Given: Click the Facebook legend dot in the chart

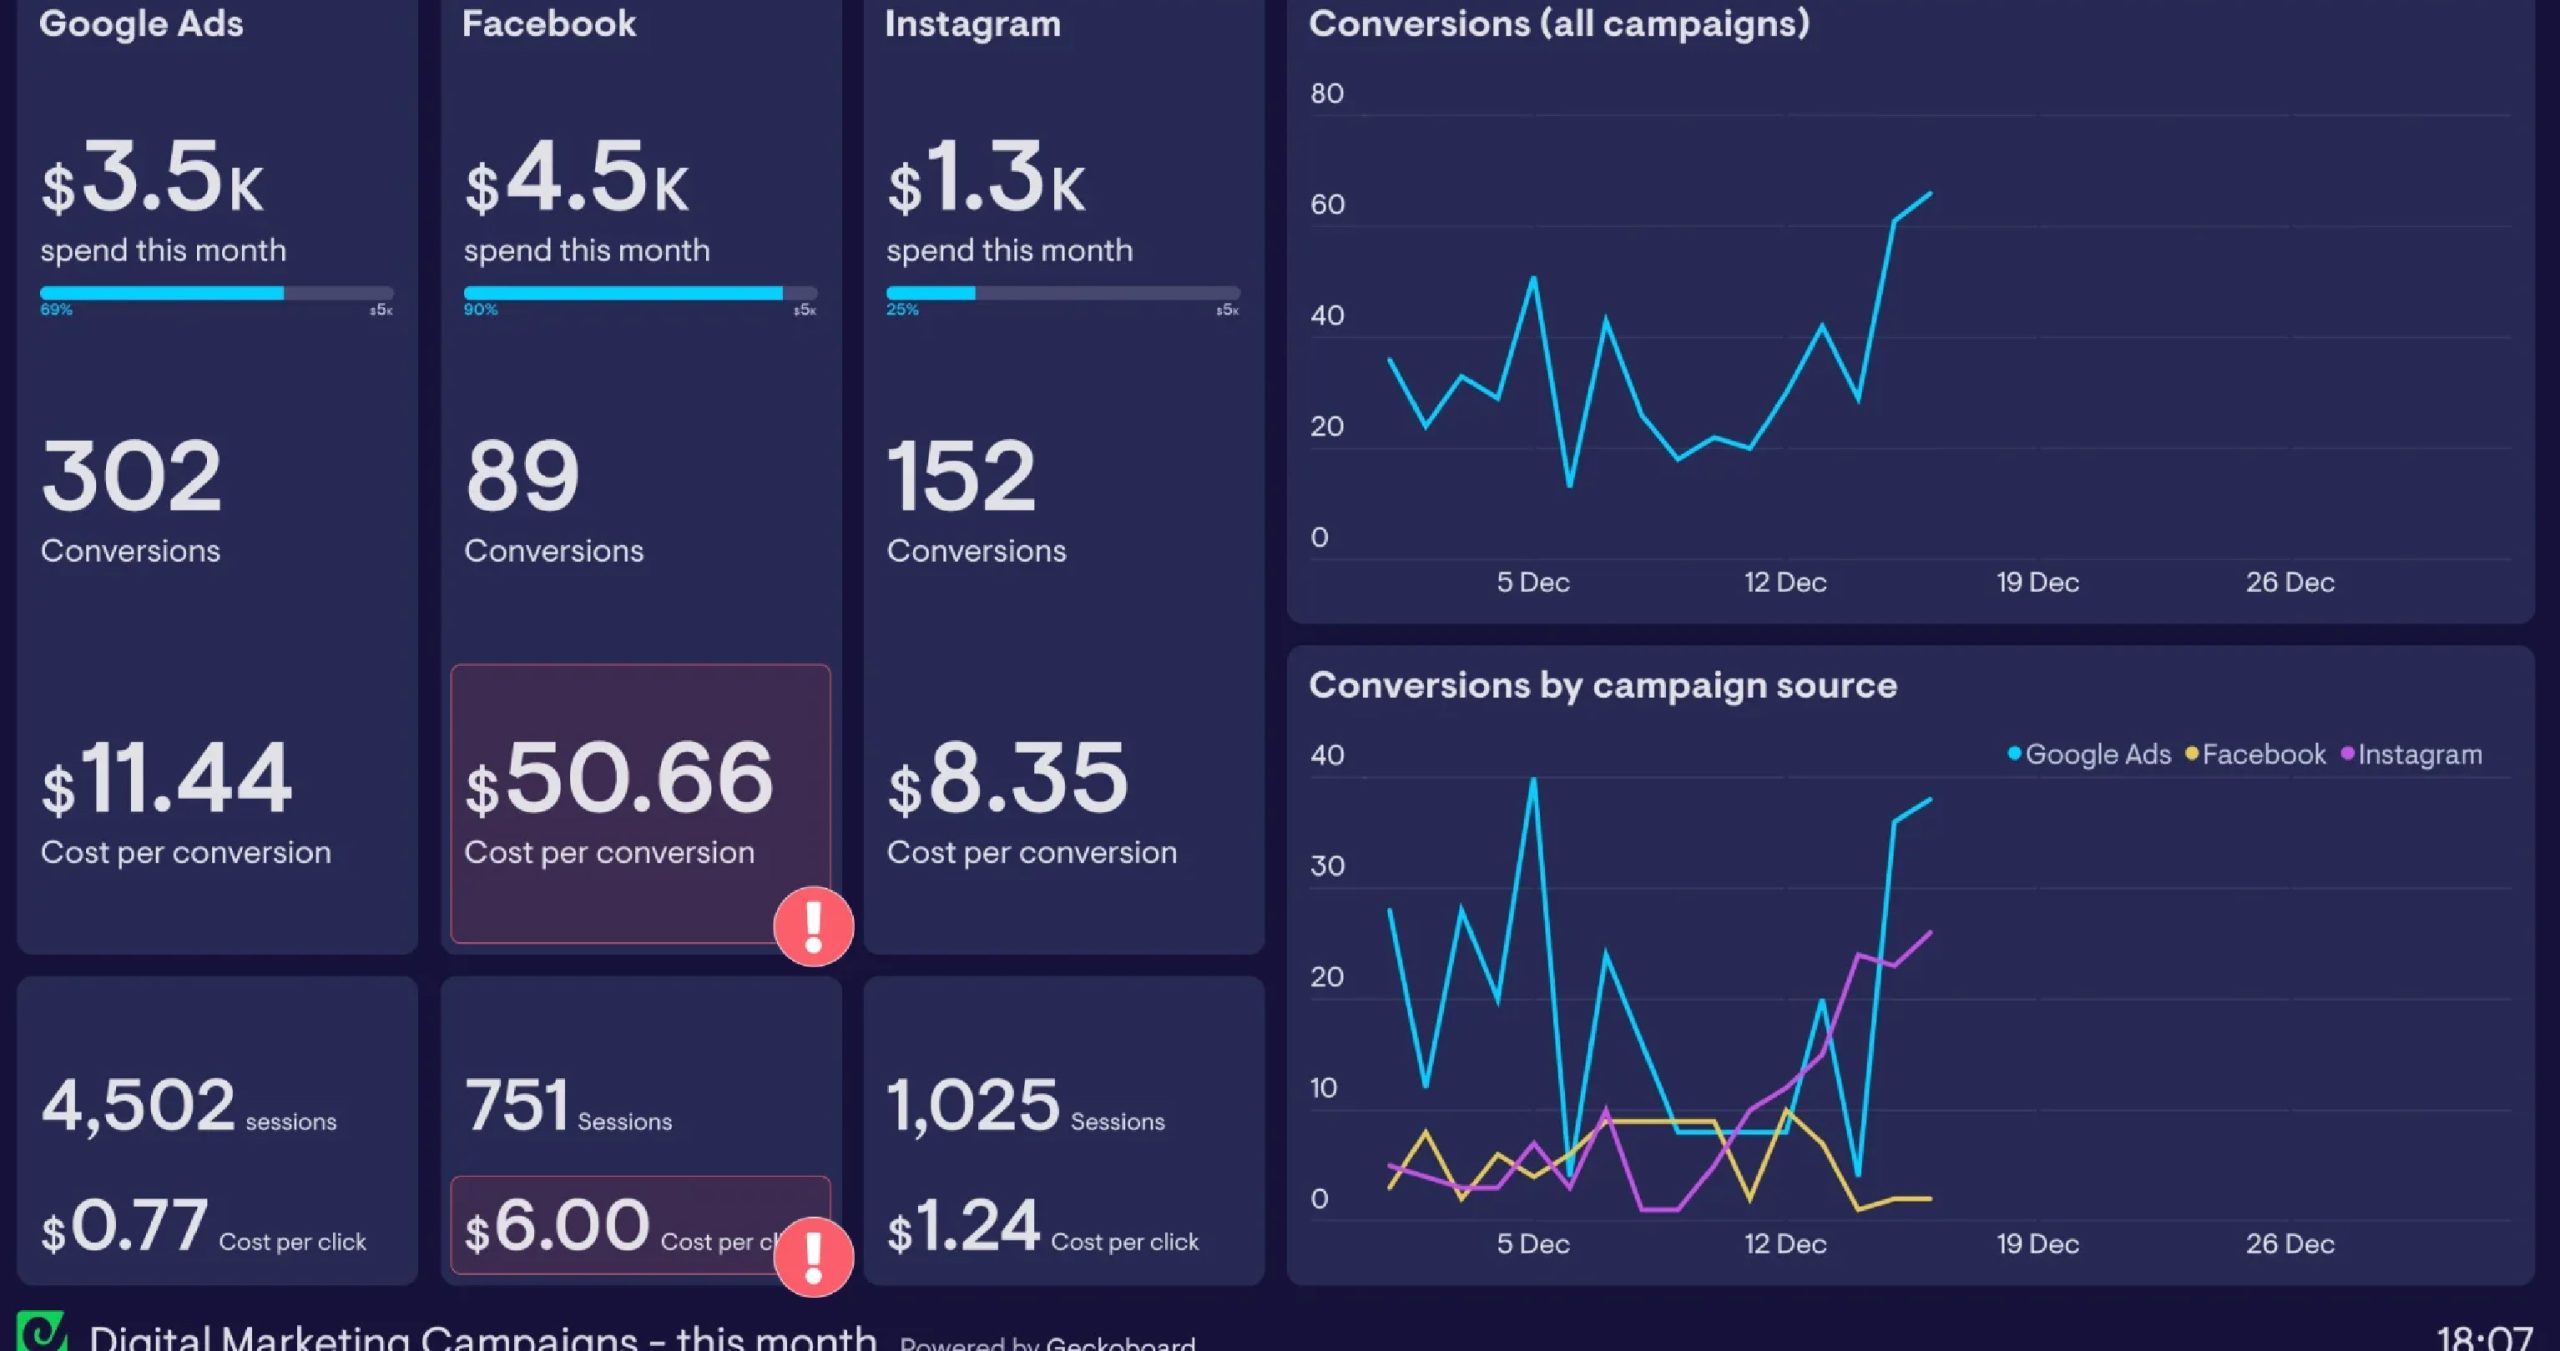Looking at the screenshot, I should 2191,753.
